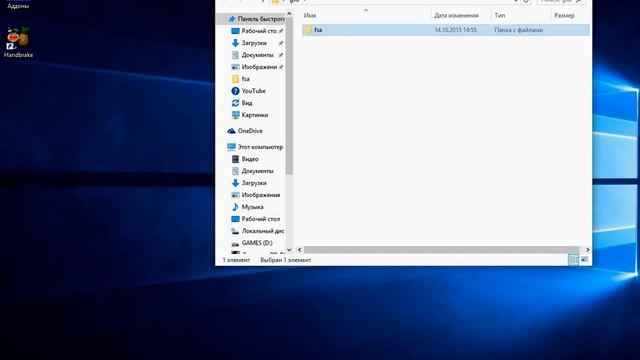The width and height of the screenshot is (640, 360).
Task: Click the sidebar scroll up arrow
Action: pyautogui.click(x=289, y=14)
